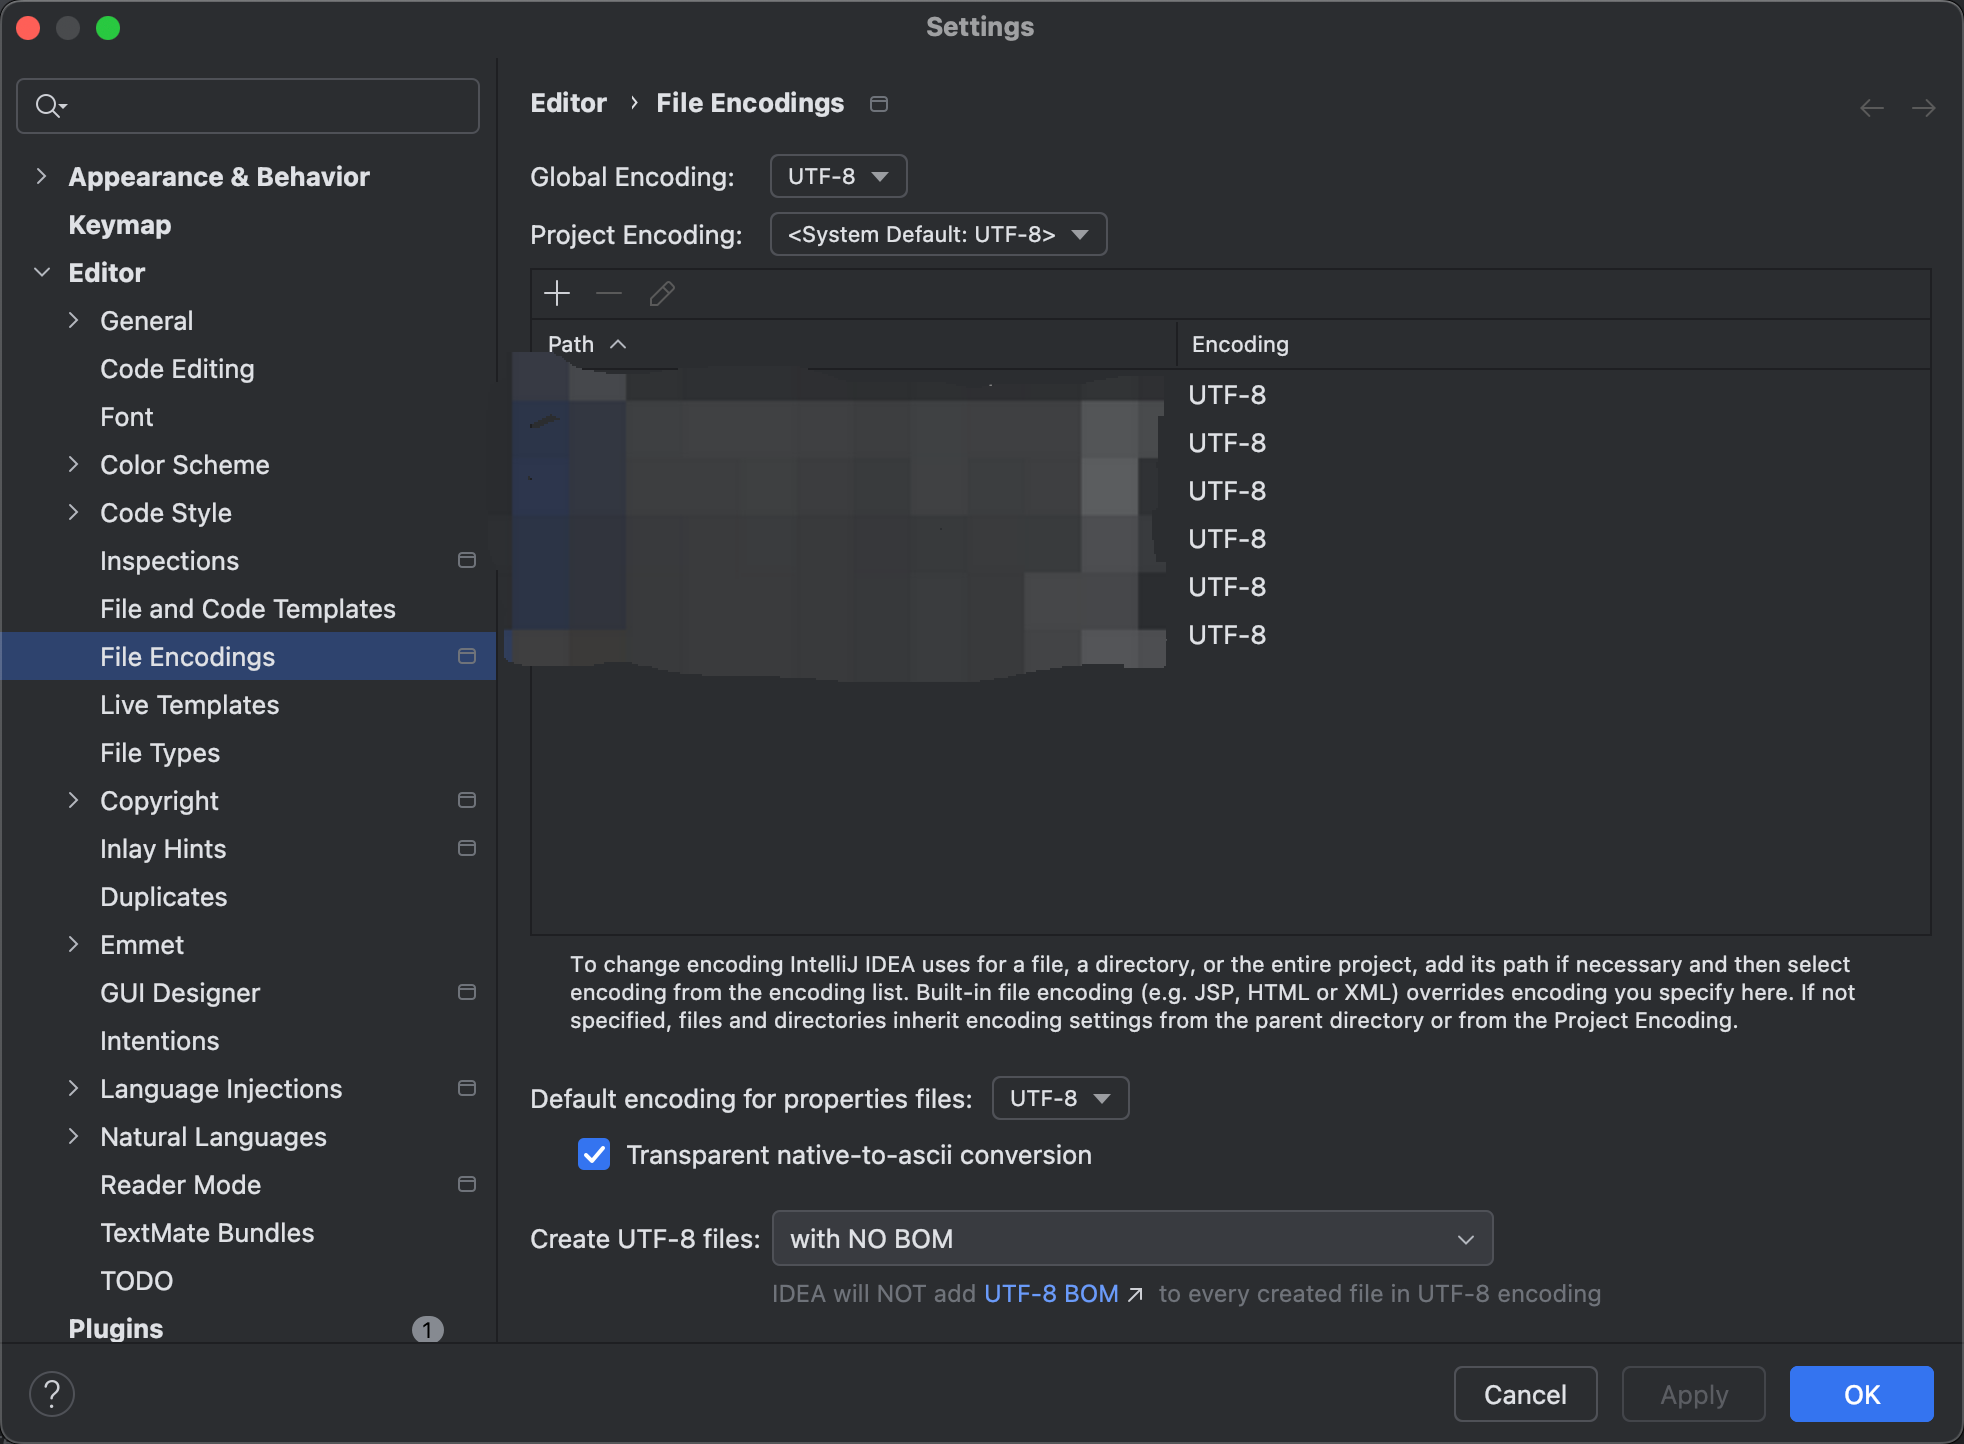This screenshot has height=1444, width=1964.
Task: Expand Appearance & Behavior section
Action: 41,176
